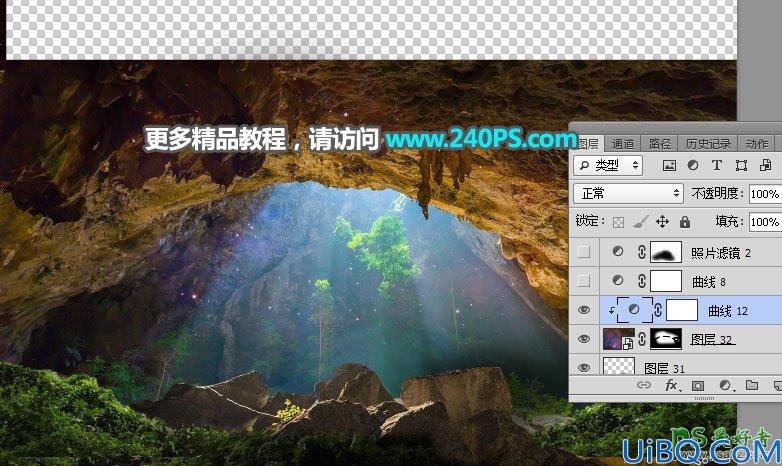
Task: Select mask thumbnail of 曲线 8
Action: coord(666,281)
